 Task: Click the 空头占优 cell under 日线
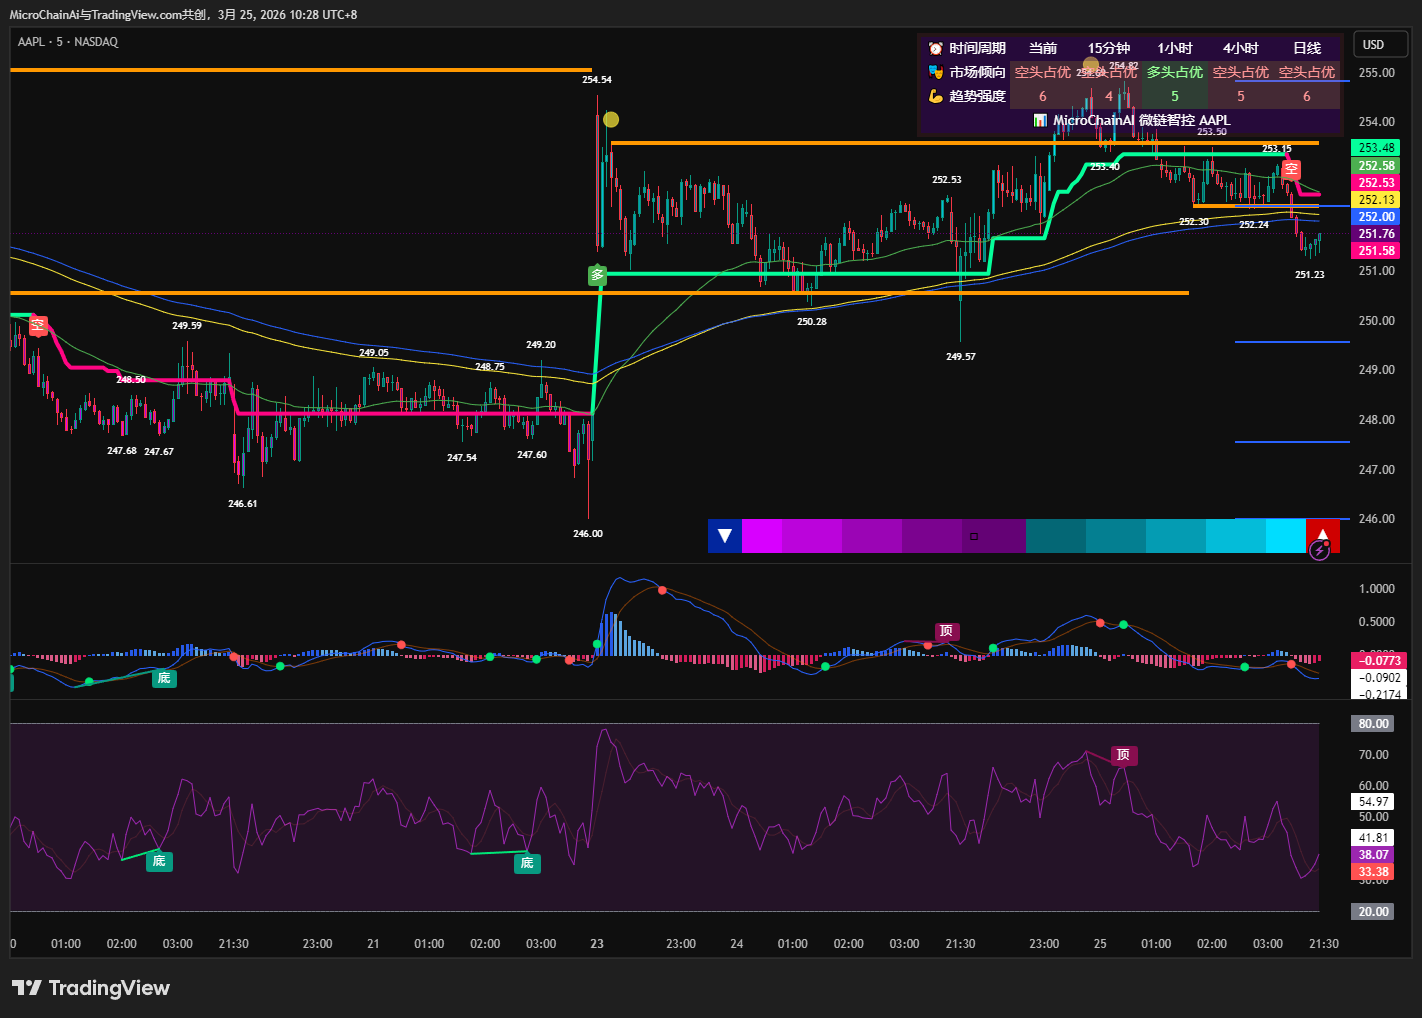tap(1307, 72)
